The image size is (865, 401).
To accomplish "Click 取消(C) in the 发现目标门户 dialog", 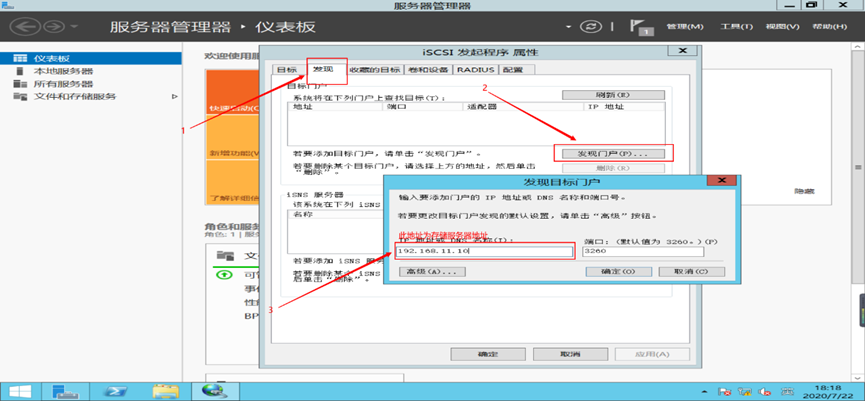I will [x=691, y=272].
